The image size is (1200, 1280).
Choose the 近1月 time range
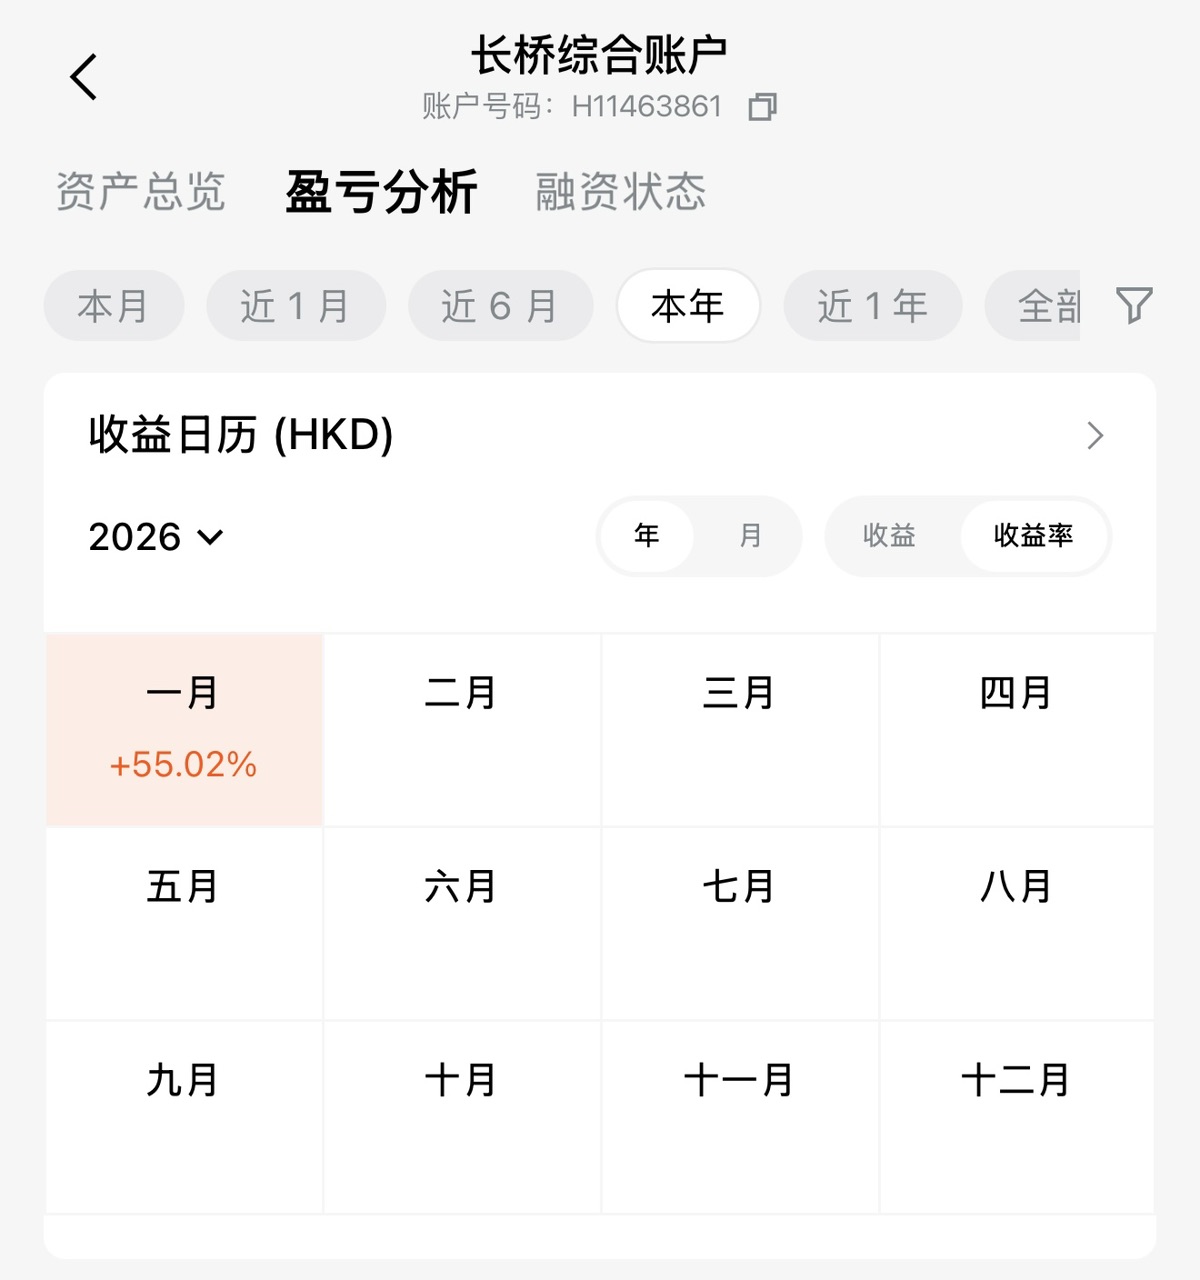tap(295, 306)
